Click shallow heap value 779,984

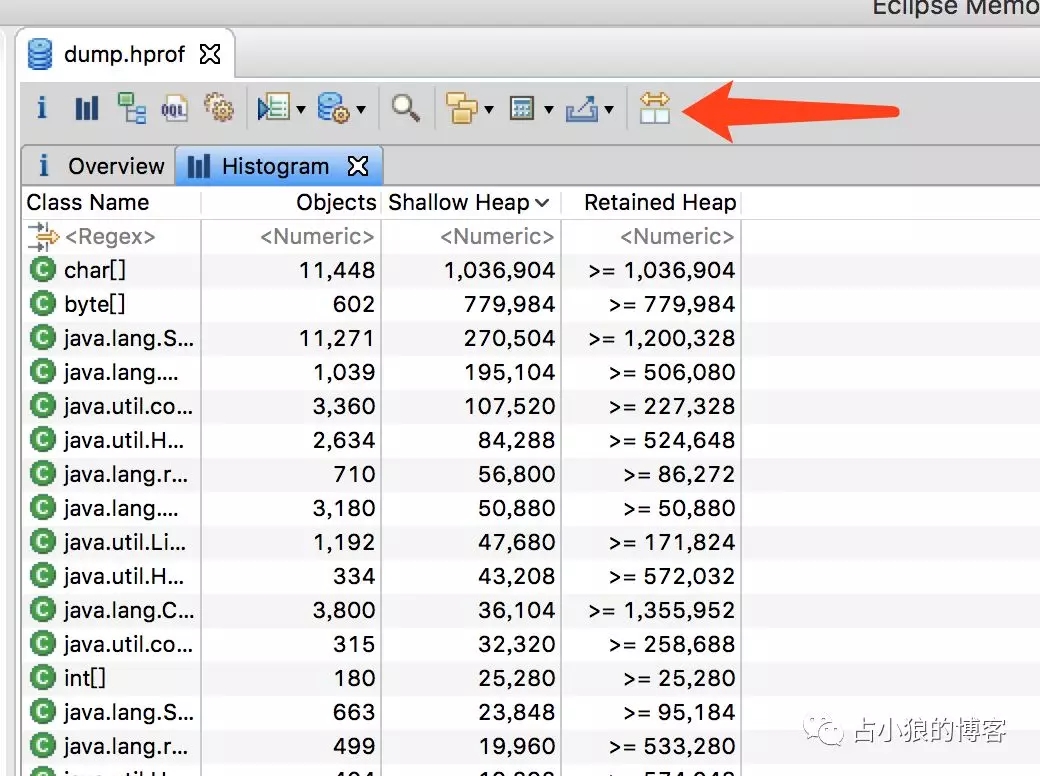[509, 304]
